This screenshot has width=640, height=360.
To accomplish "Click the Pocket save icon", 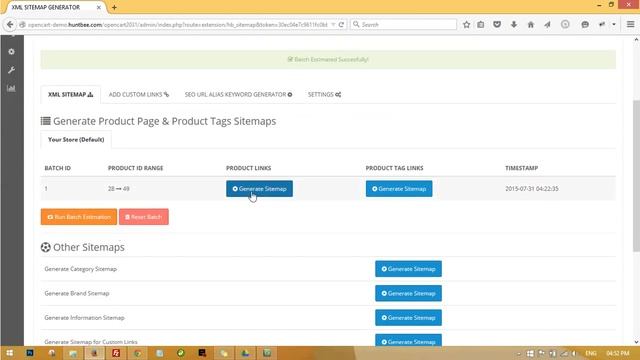I will click(x=497, y=24).
